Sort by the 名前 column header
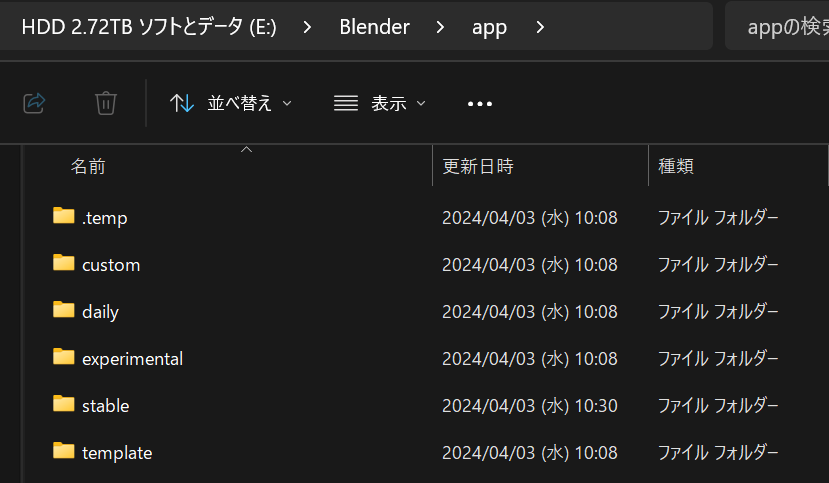Screen dimensions: 829x483 [x=88, y=166]
